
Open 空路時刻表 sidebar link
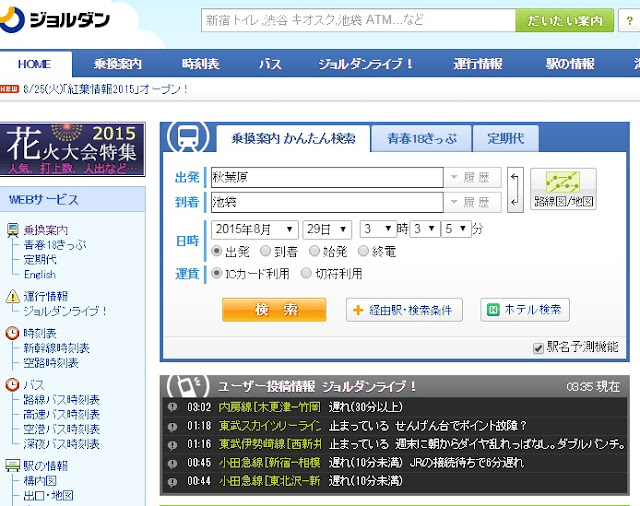tap(51, 363)
